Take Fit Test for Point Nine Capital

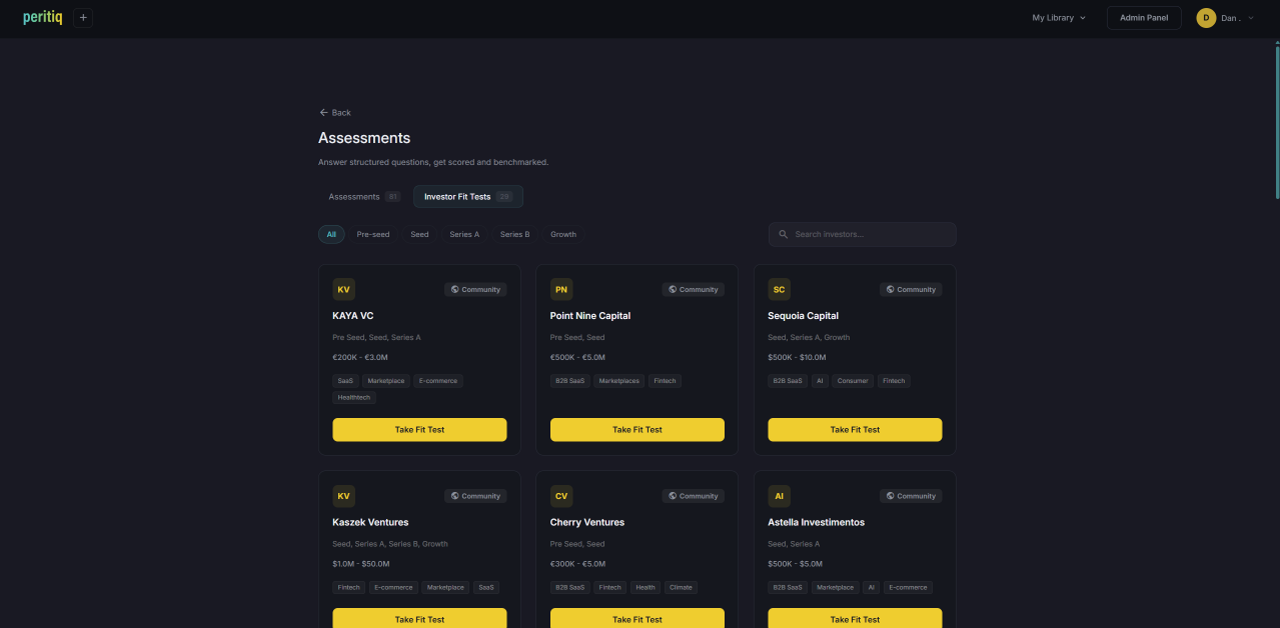pos(637,430)
